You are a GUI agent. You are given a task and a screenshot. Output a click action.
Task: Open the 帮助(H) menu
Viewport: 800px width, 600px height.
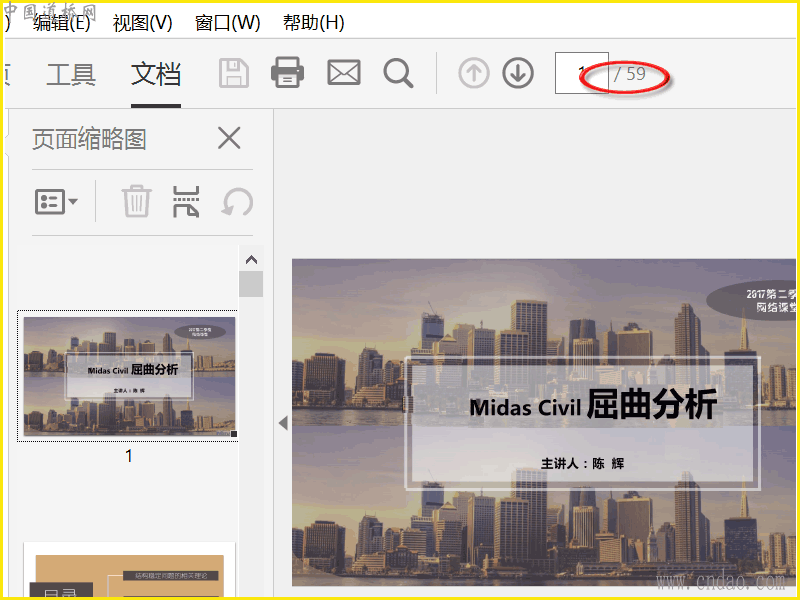[x=314, y=22]
